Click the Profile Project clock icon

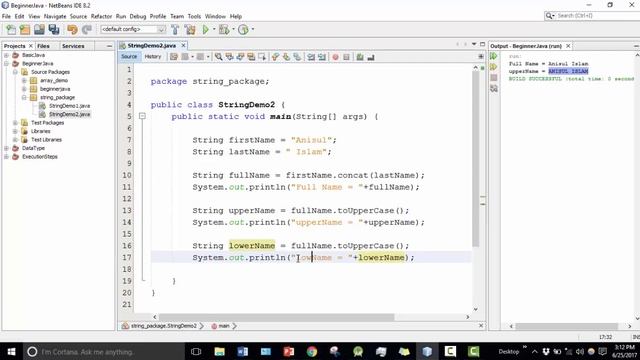(x=243, y=29)
